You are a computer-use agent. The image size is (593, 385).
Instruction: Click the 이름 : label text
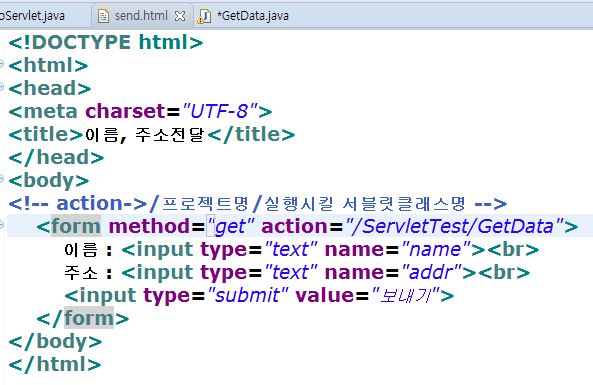tap(88, 250)
